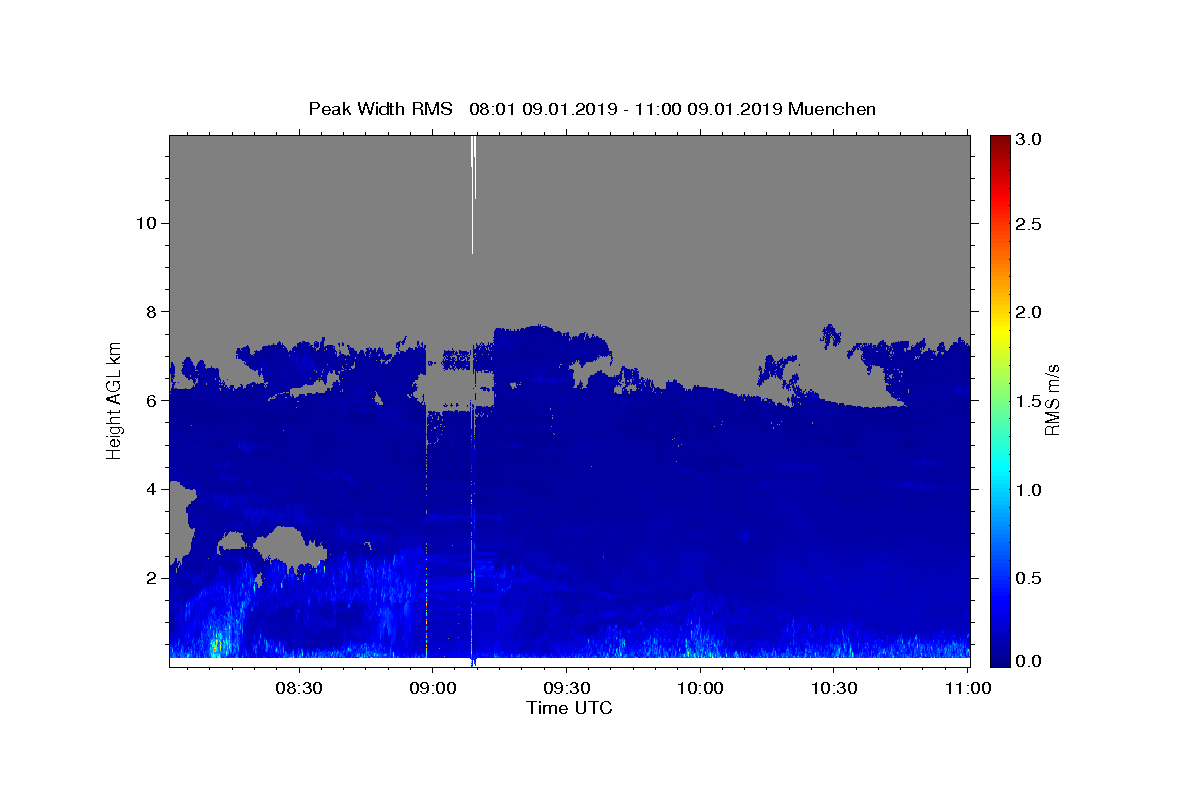Screen dimensions: 1200x800
Task: Click the colorbar value 2.5
Action: [1029, 224]
